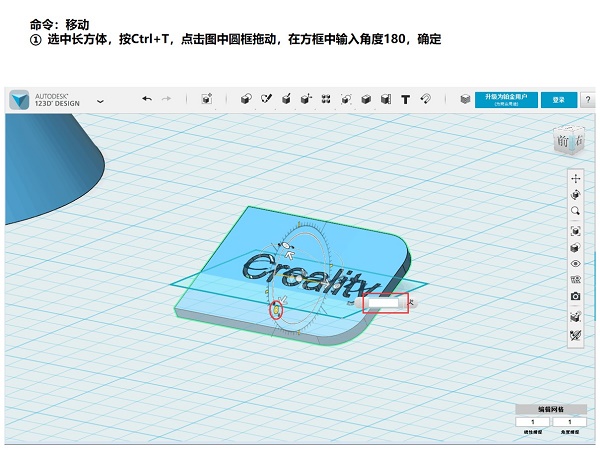Open the Help question mark button
This screenshot has height=450, width=600.
click(x=588, y=100)
